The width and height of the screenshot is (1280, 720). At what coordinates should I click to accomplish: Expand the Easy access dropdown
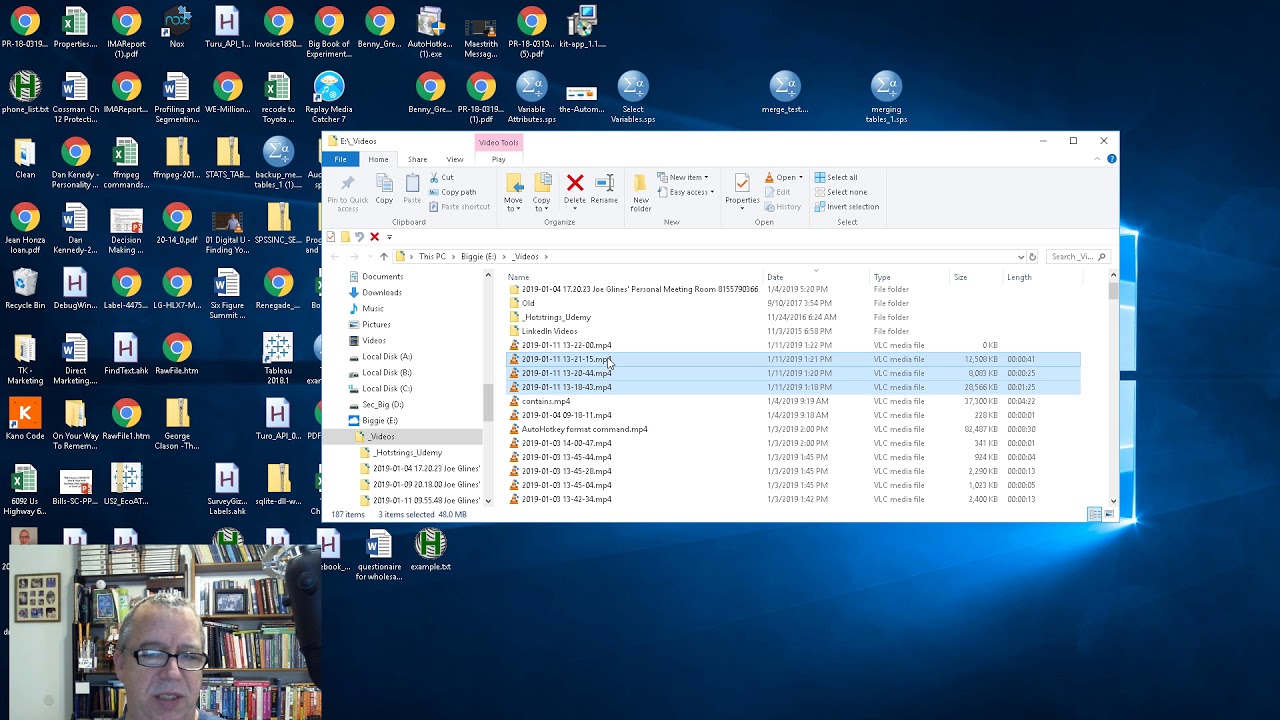pos(686,192)
